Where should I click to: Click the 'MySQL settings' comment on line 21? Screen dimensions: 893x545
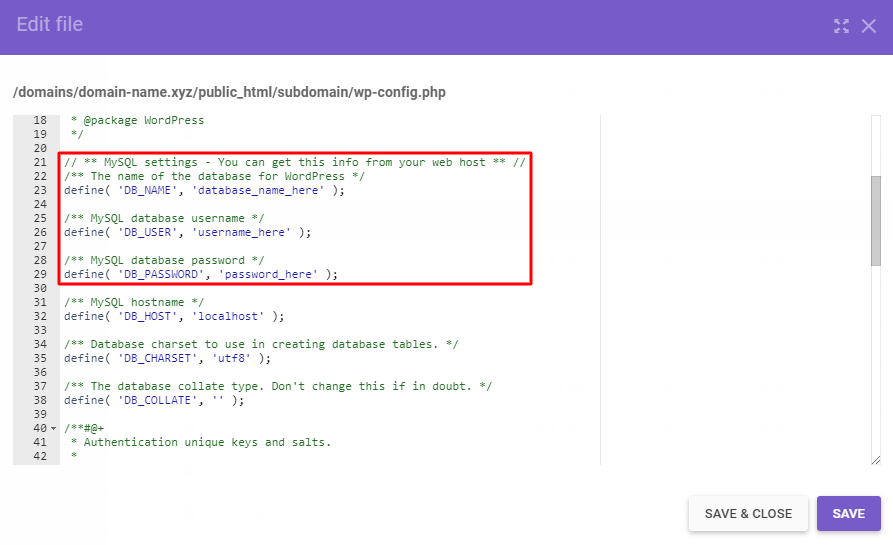click(x=294, y=162)
